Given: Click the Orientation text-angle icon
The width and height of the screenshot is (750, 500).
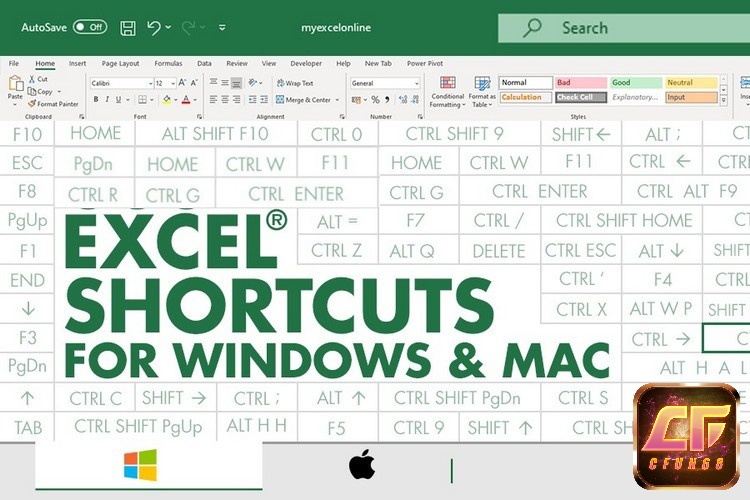Looking at the screenshot, I should [x=253, y=82].
